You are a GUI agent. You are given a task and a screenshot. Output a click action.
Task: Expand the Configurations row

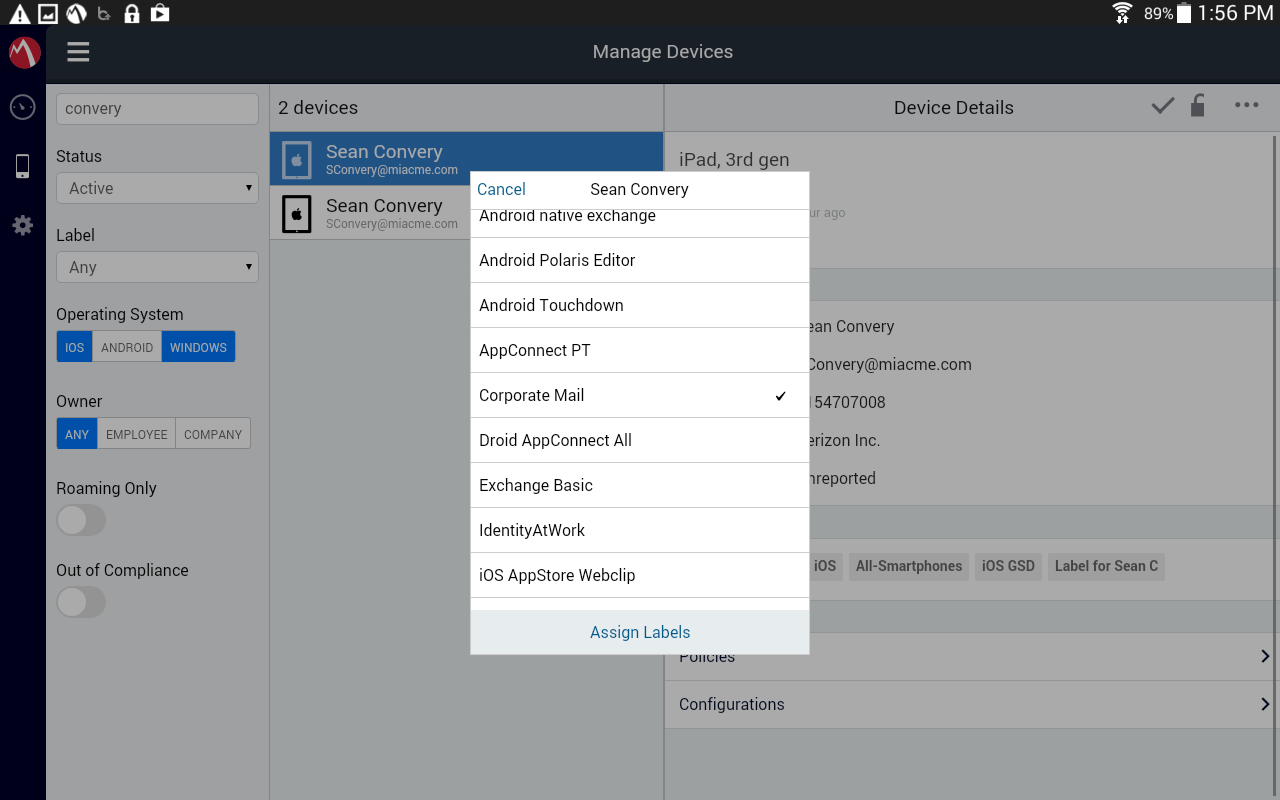[x=970, y=704]
